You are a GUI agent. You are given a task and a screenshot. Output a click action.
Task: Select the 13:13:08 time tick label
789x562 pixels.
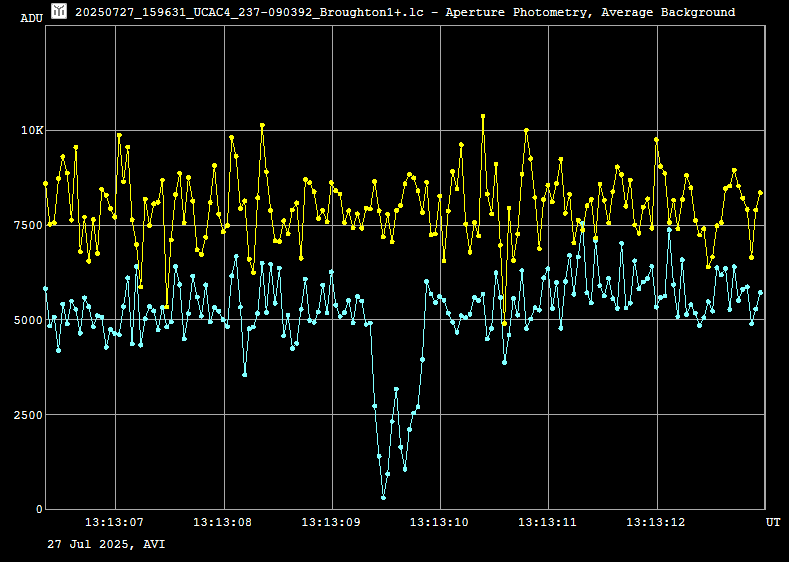pyautogui.click(x=222, y=522)
